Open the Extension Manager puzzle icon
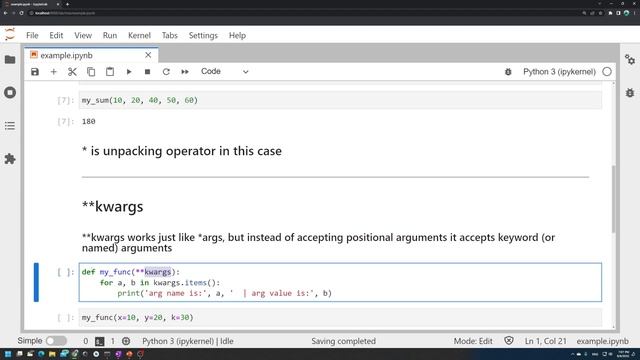640x360 pixels. pos(10,159)
